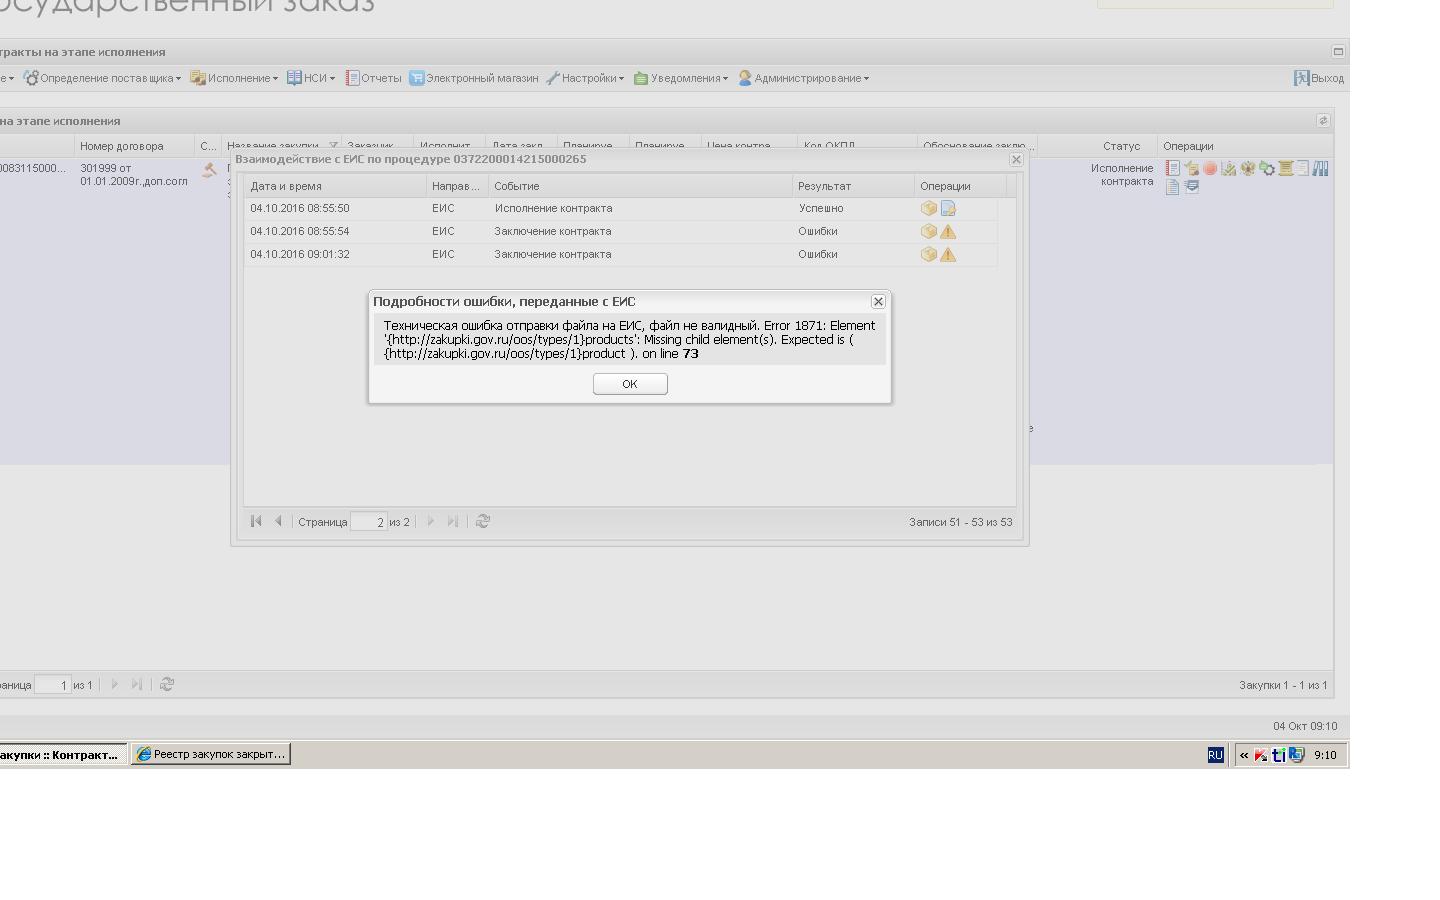1440x900 pixels.
Task: Click the page number field in EIS log pager
Action: click(x=369, y=522)
